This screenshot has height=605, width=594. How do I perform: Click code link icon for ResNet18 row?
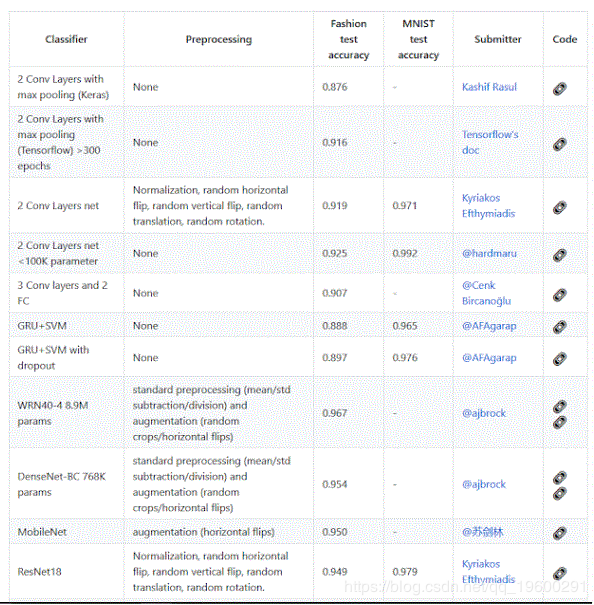point(560,573)
